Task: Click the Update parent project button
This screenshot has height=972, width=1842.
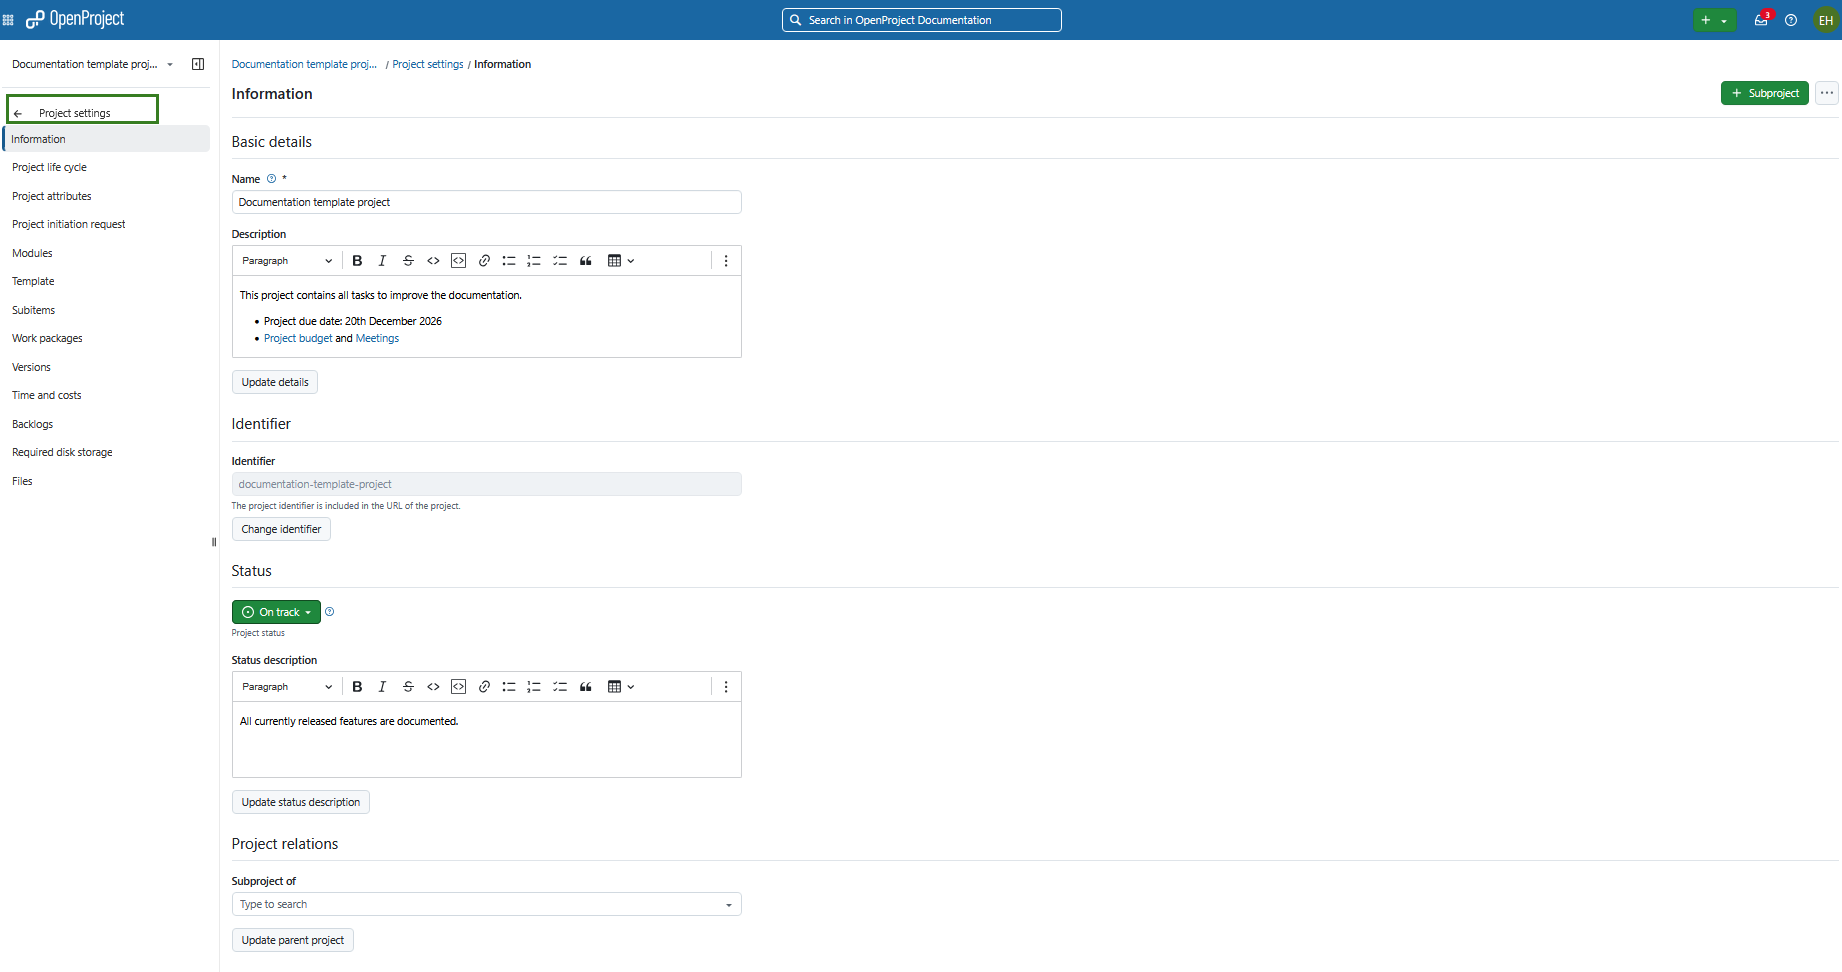Action: [293, 940]
